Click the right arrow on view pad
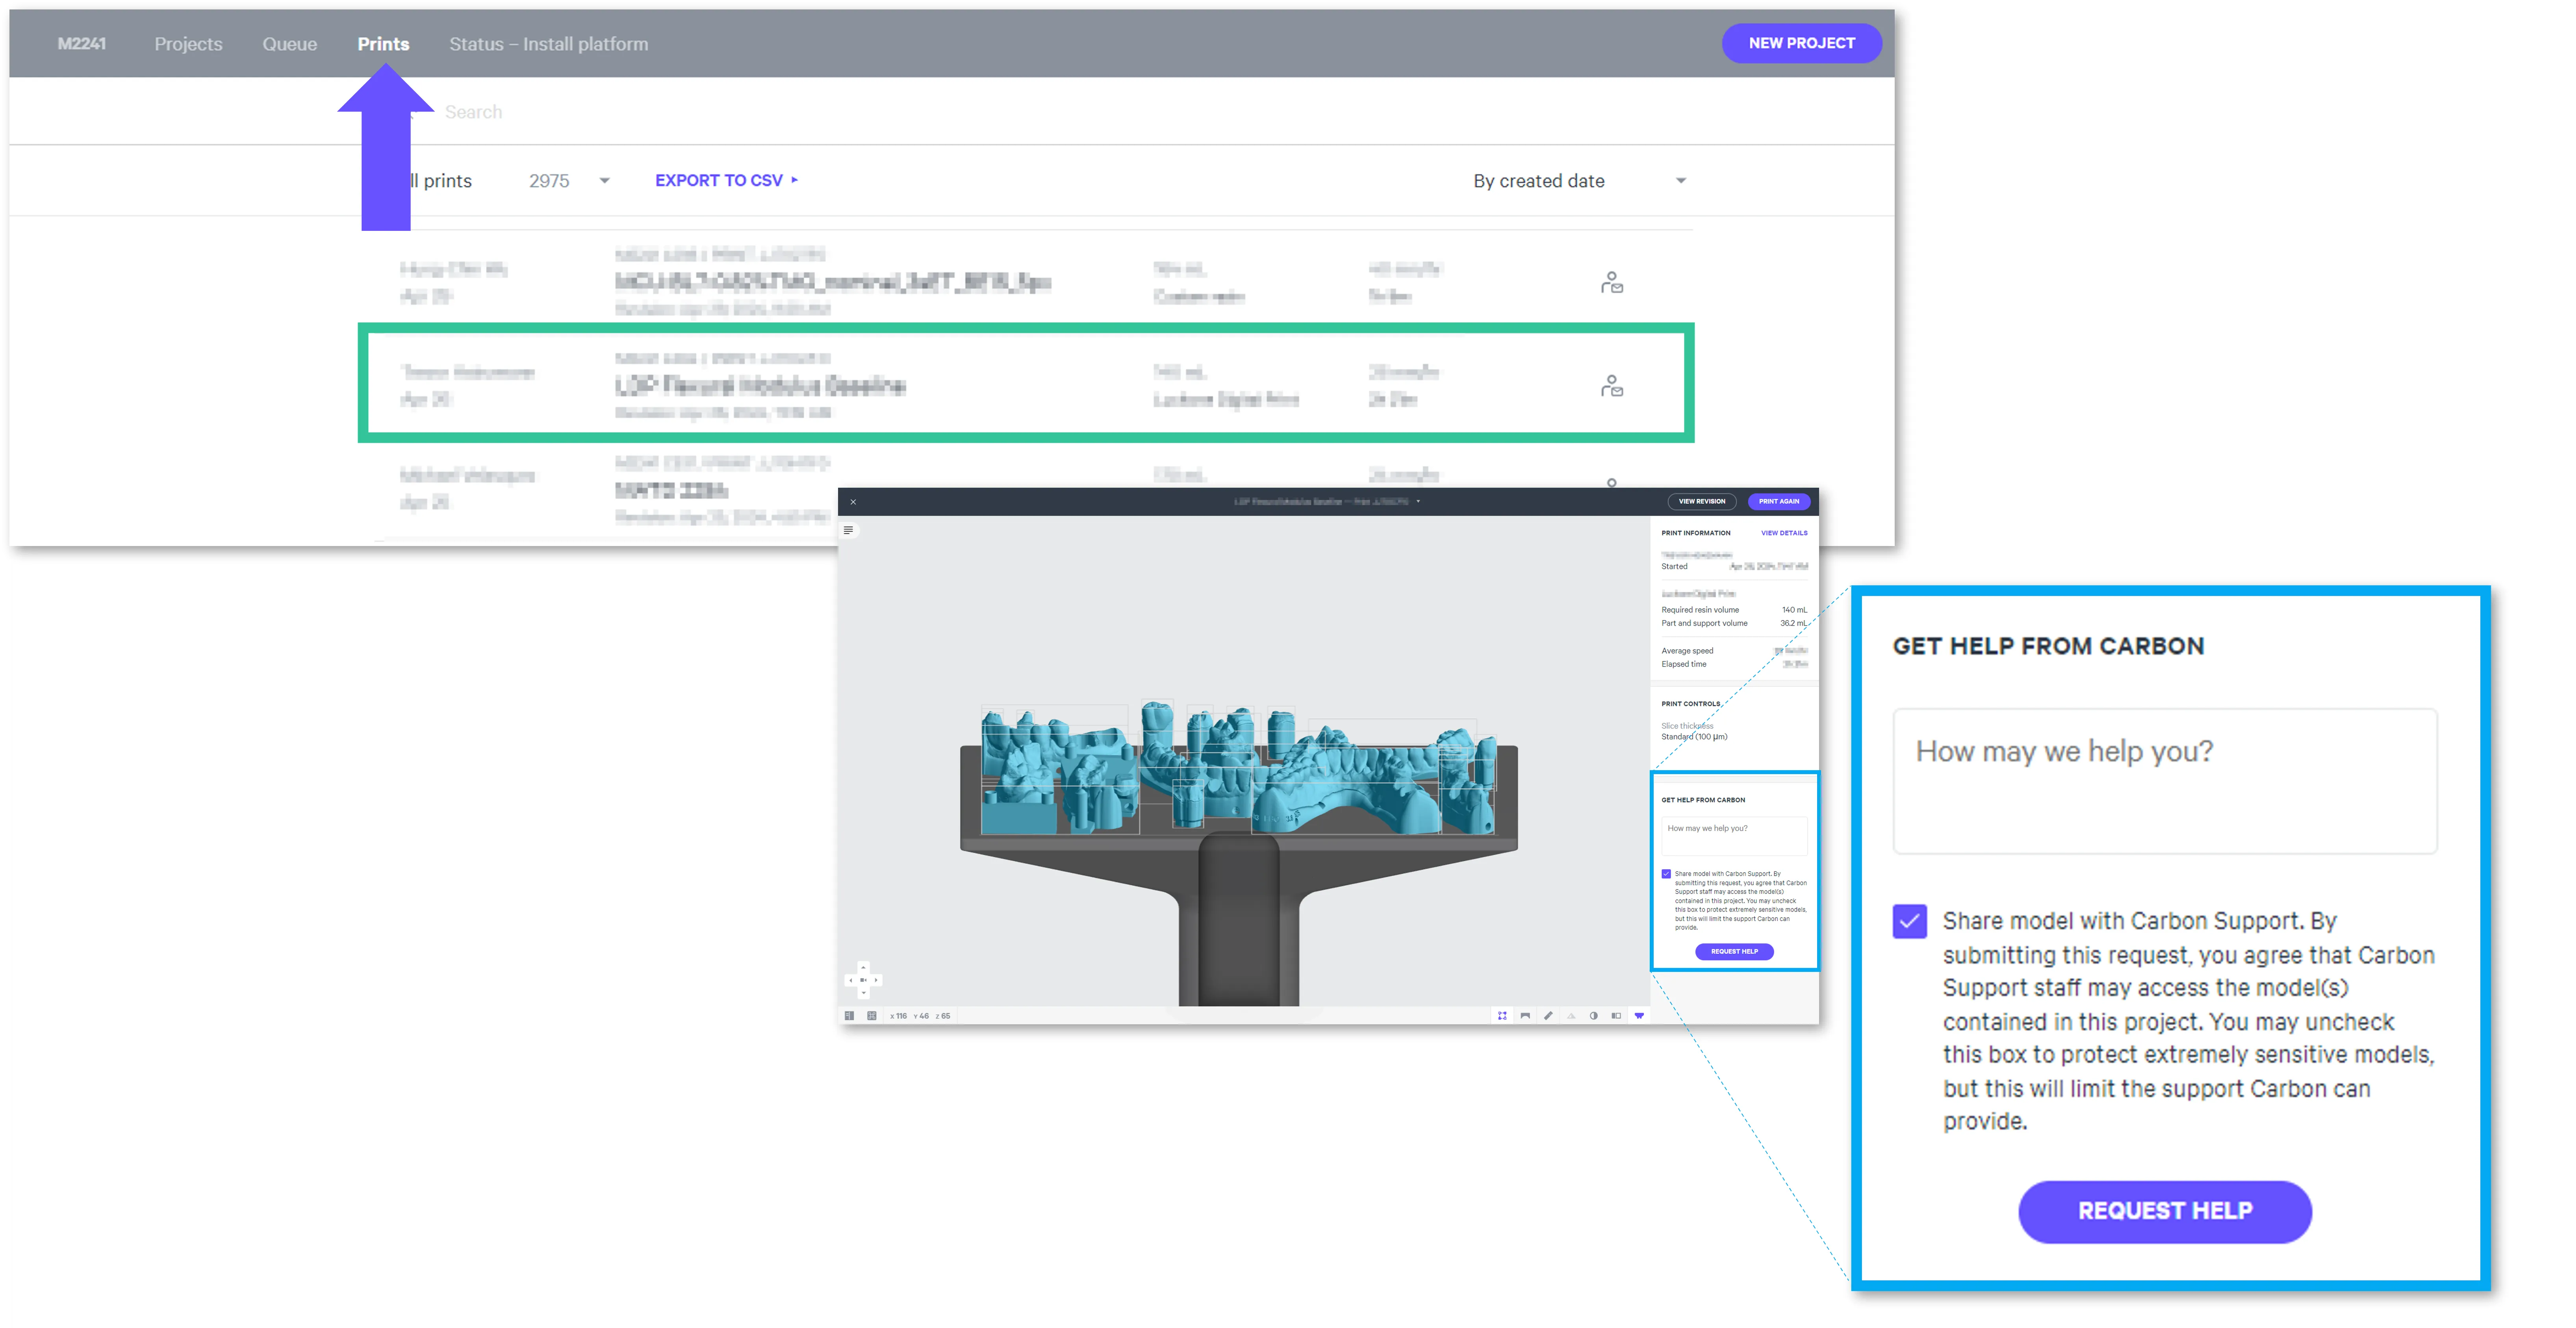Viewport: 2576px width, 1328px height. [876, 980]
